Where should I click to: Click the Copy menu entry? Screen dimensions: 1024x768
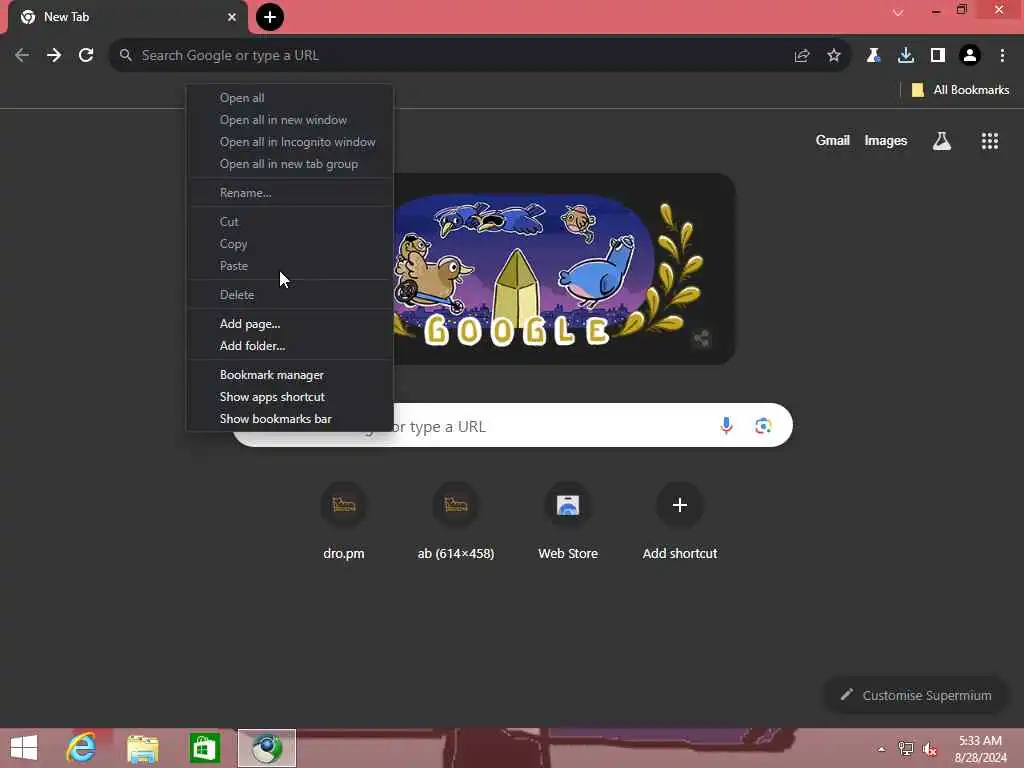pos(290,244)
